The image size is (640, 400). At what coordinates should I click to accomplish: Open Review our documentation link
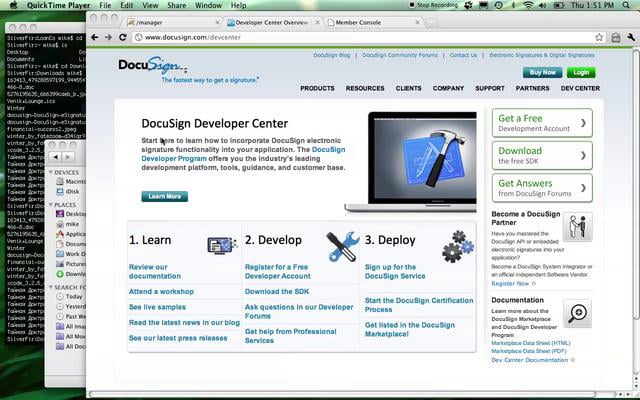click(x=155, y=271)
